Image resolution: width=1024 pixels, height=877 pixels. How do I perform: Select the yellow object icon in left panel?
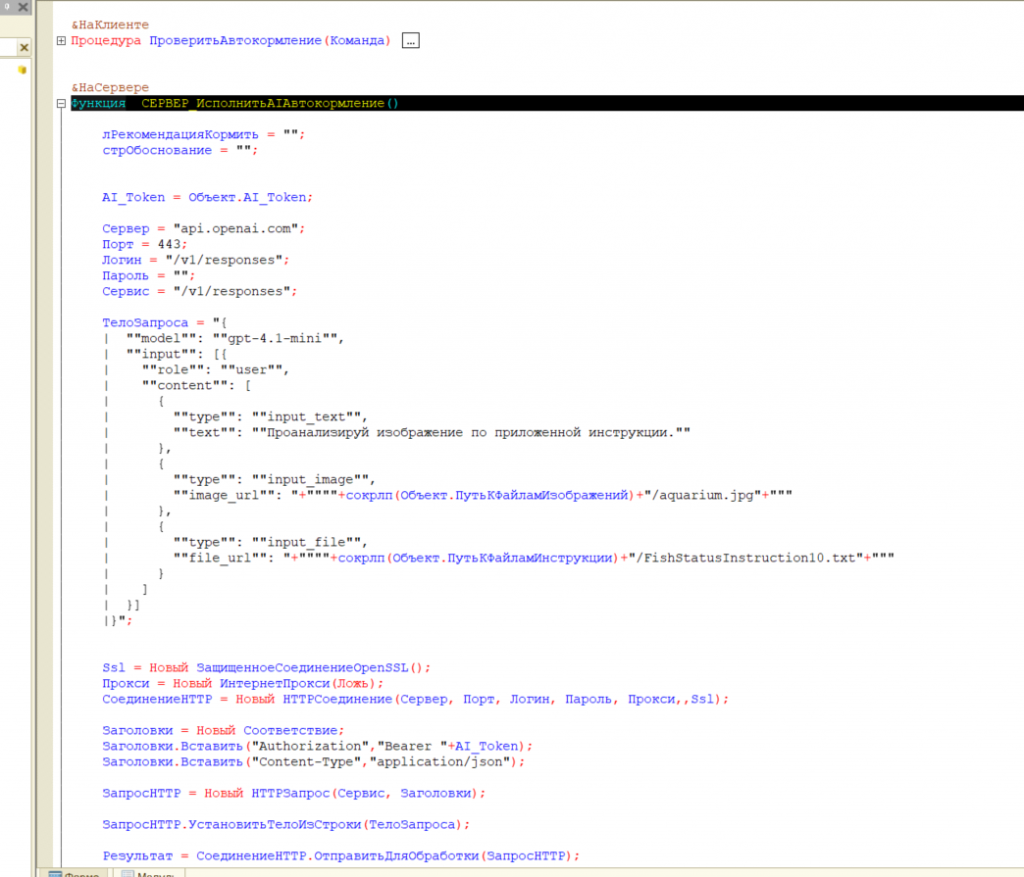22,70
